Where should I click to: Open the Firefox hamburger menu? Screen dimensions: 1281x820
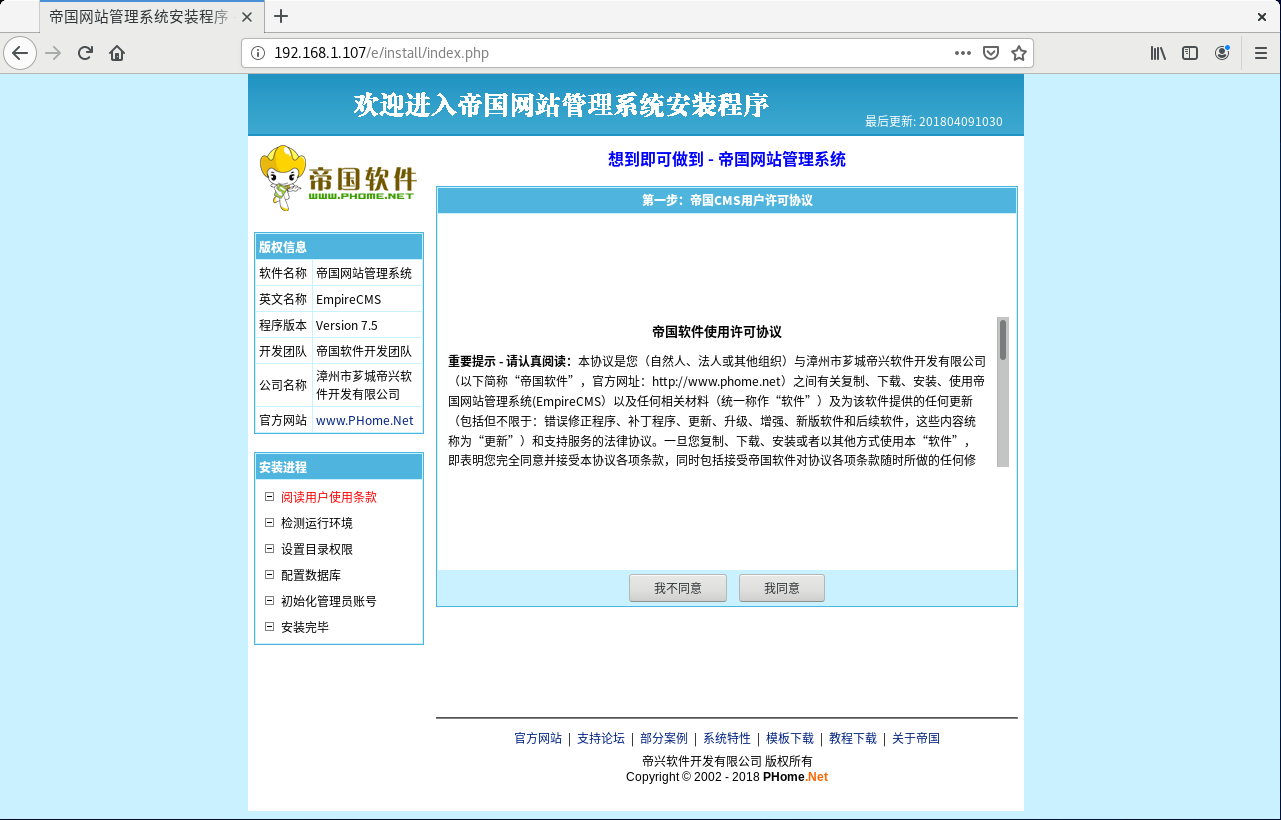(x=1260, y=53)
